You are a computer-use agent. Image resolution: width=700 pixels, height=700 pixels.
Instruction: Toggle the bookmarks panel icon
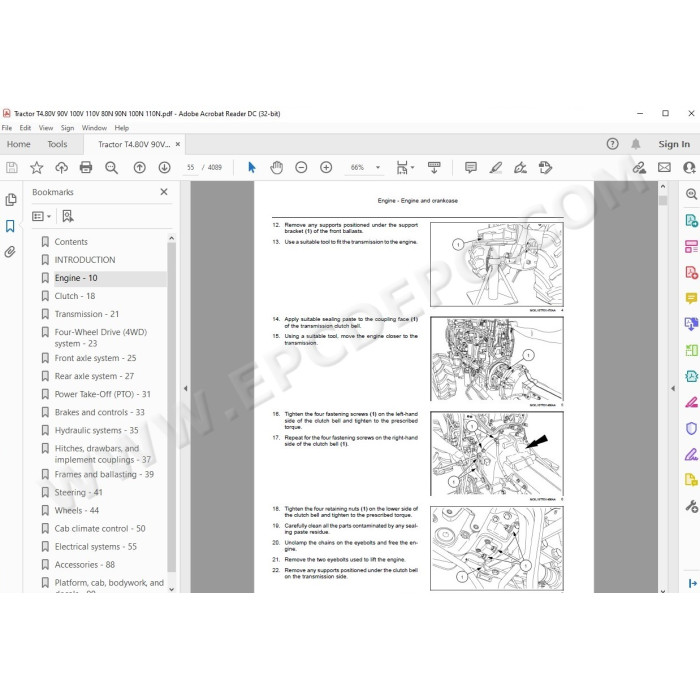click(x=10, y=226)
